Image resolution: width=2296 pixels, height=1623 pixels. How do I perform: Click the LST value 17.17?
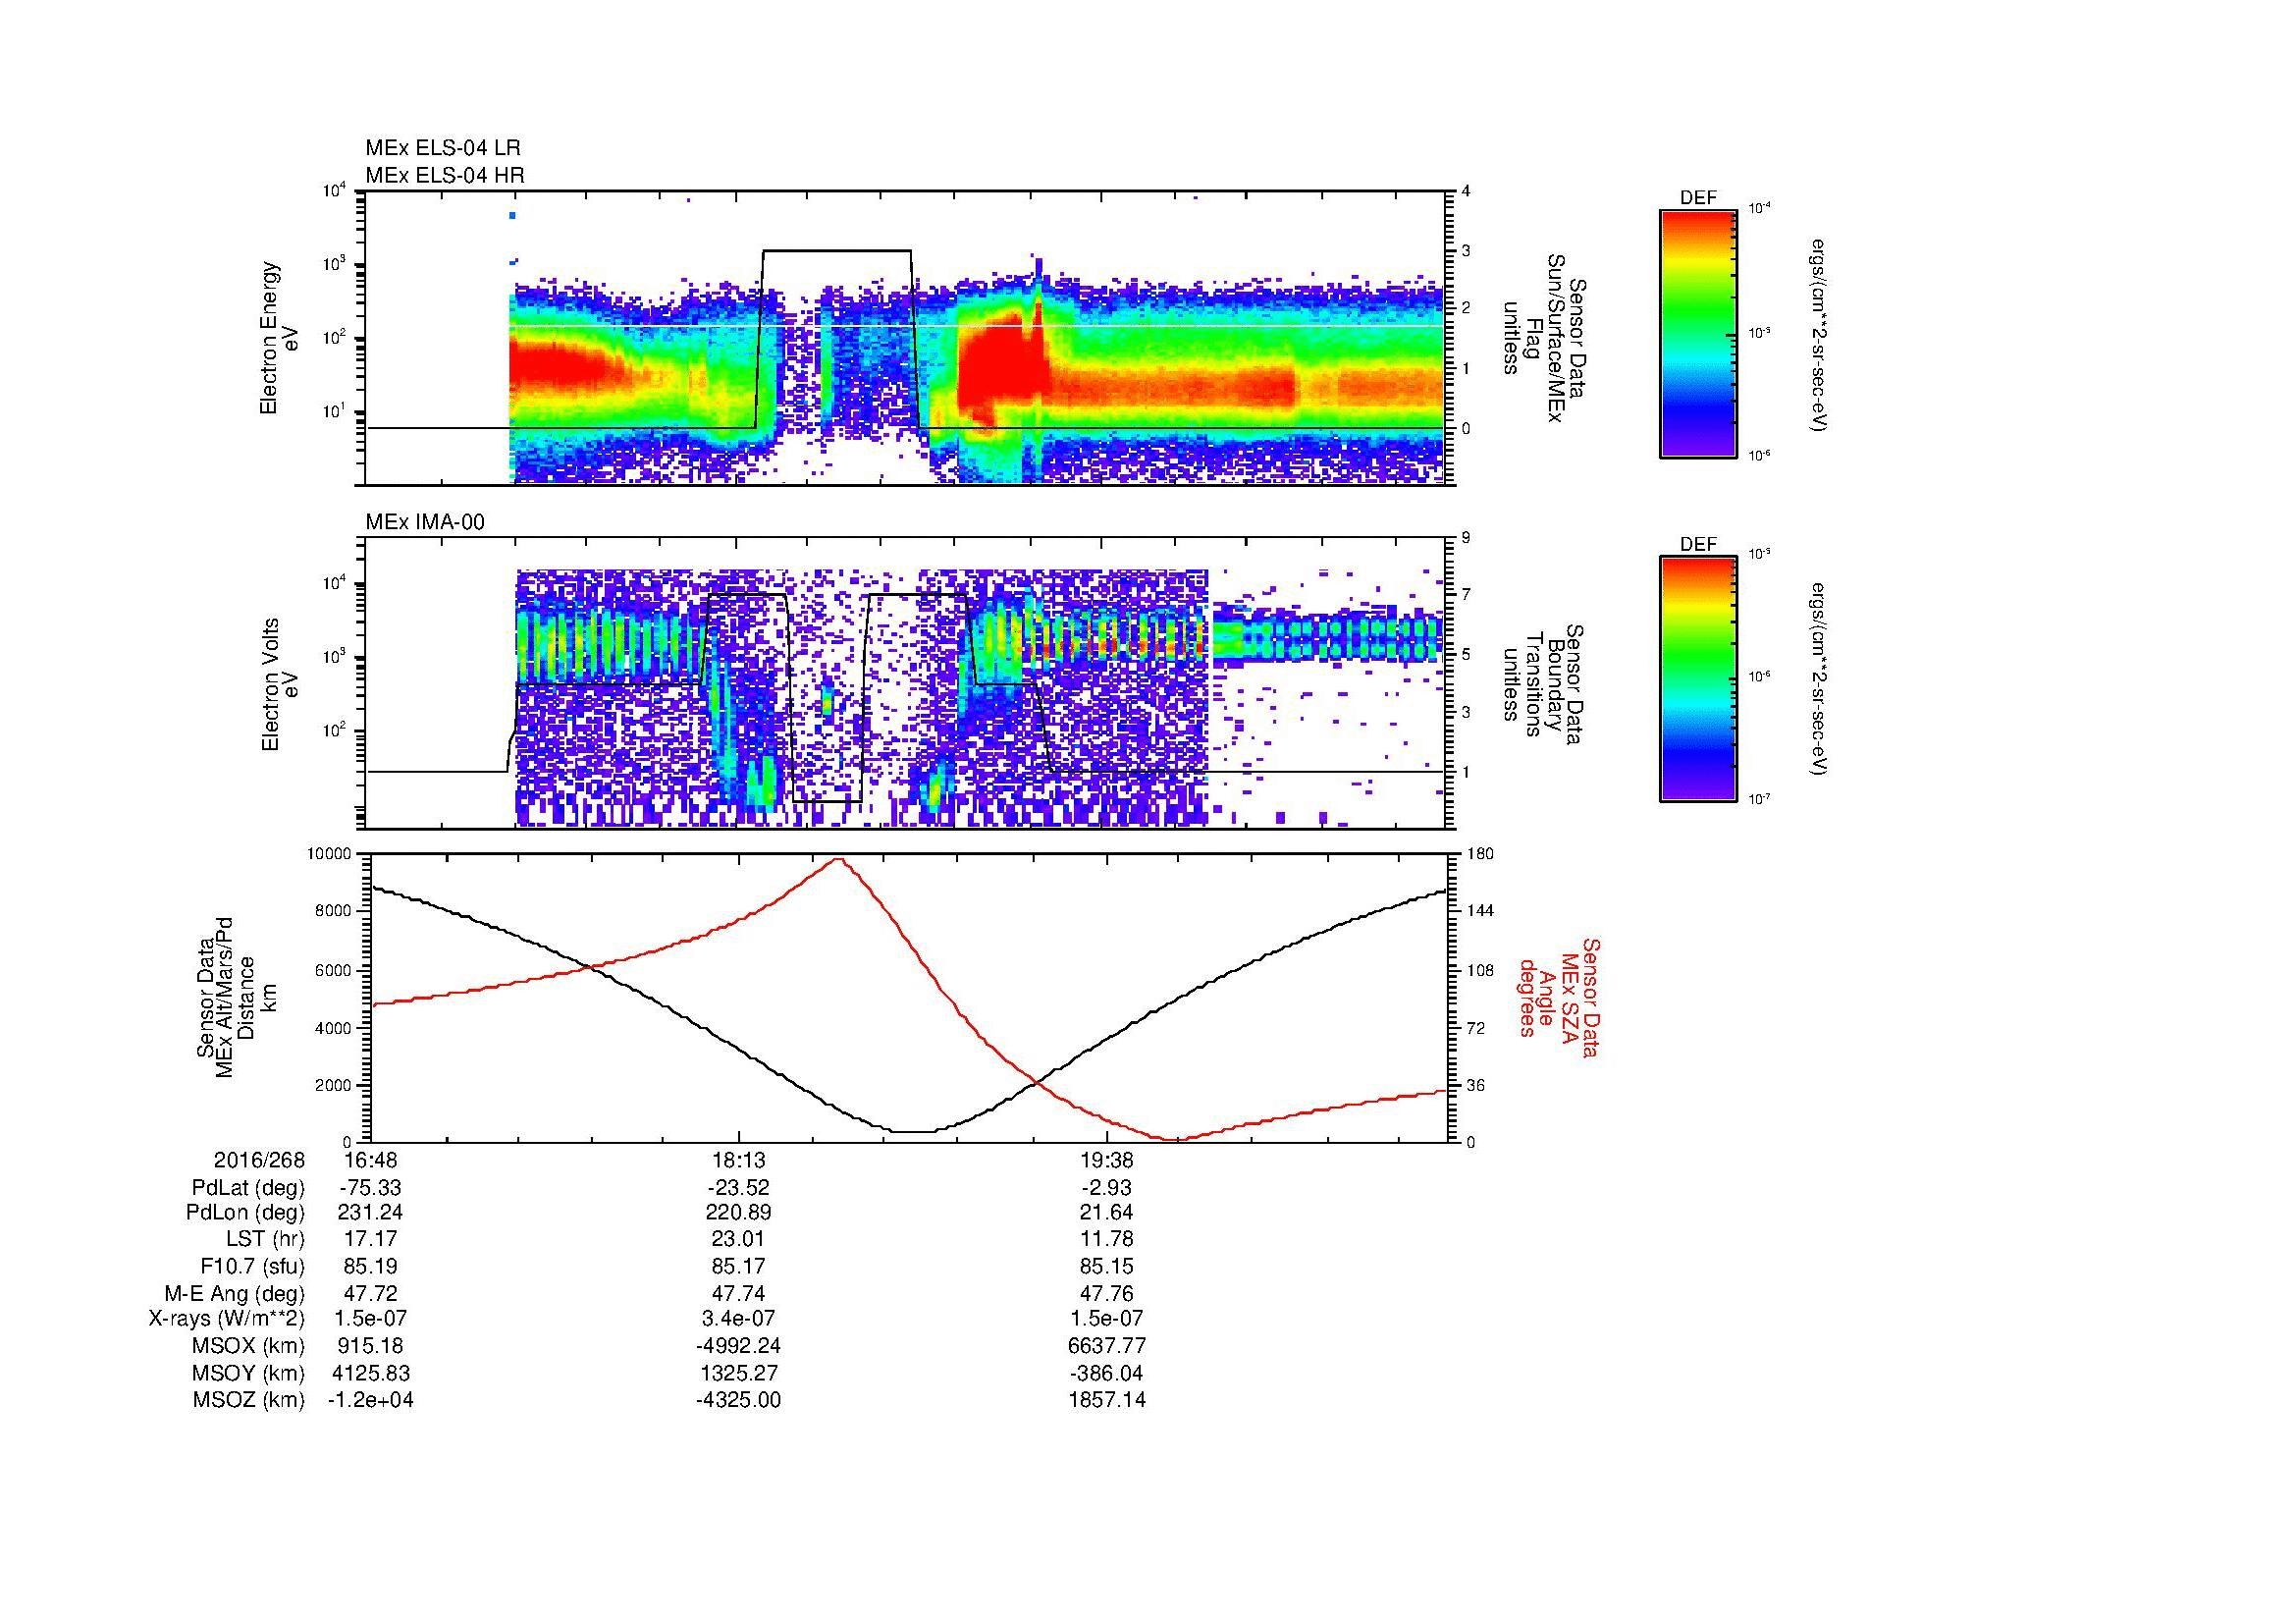click(x=371, y=1239)
